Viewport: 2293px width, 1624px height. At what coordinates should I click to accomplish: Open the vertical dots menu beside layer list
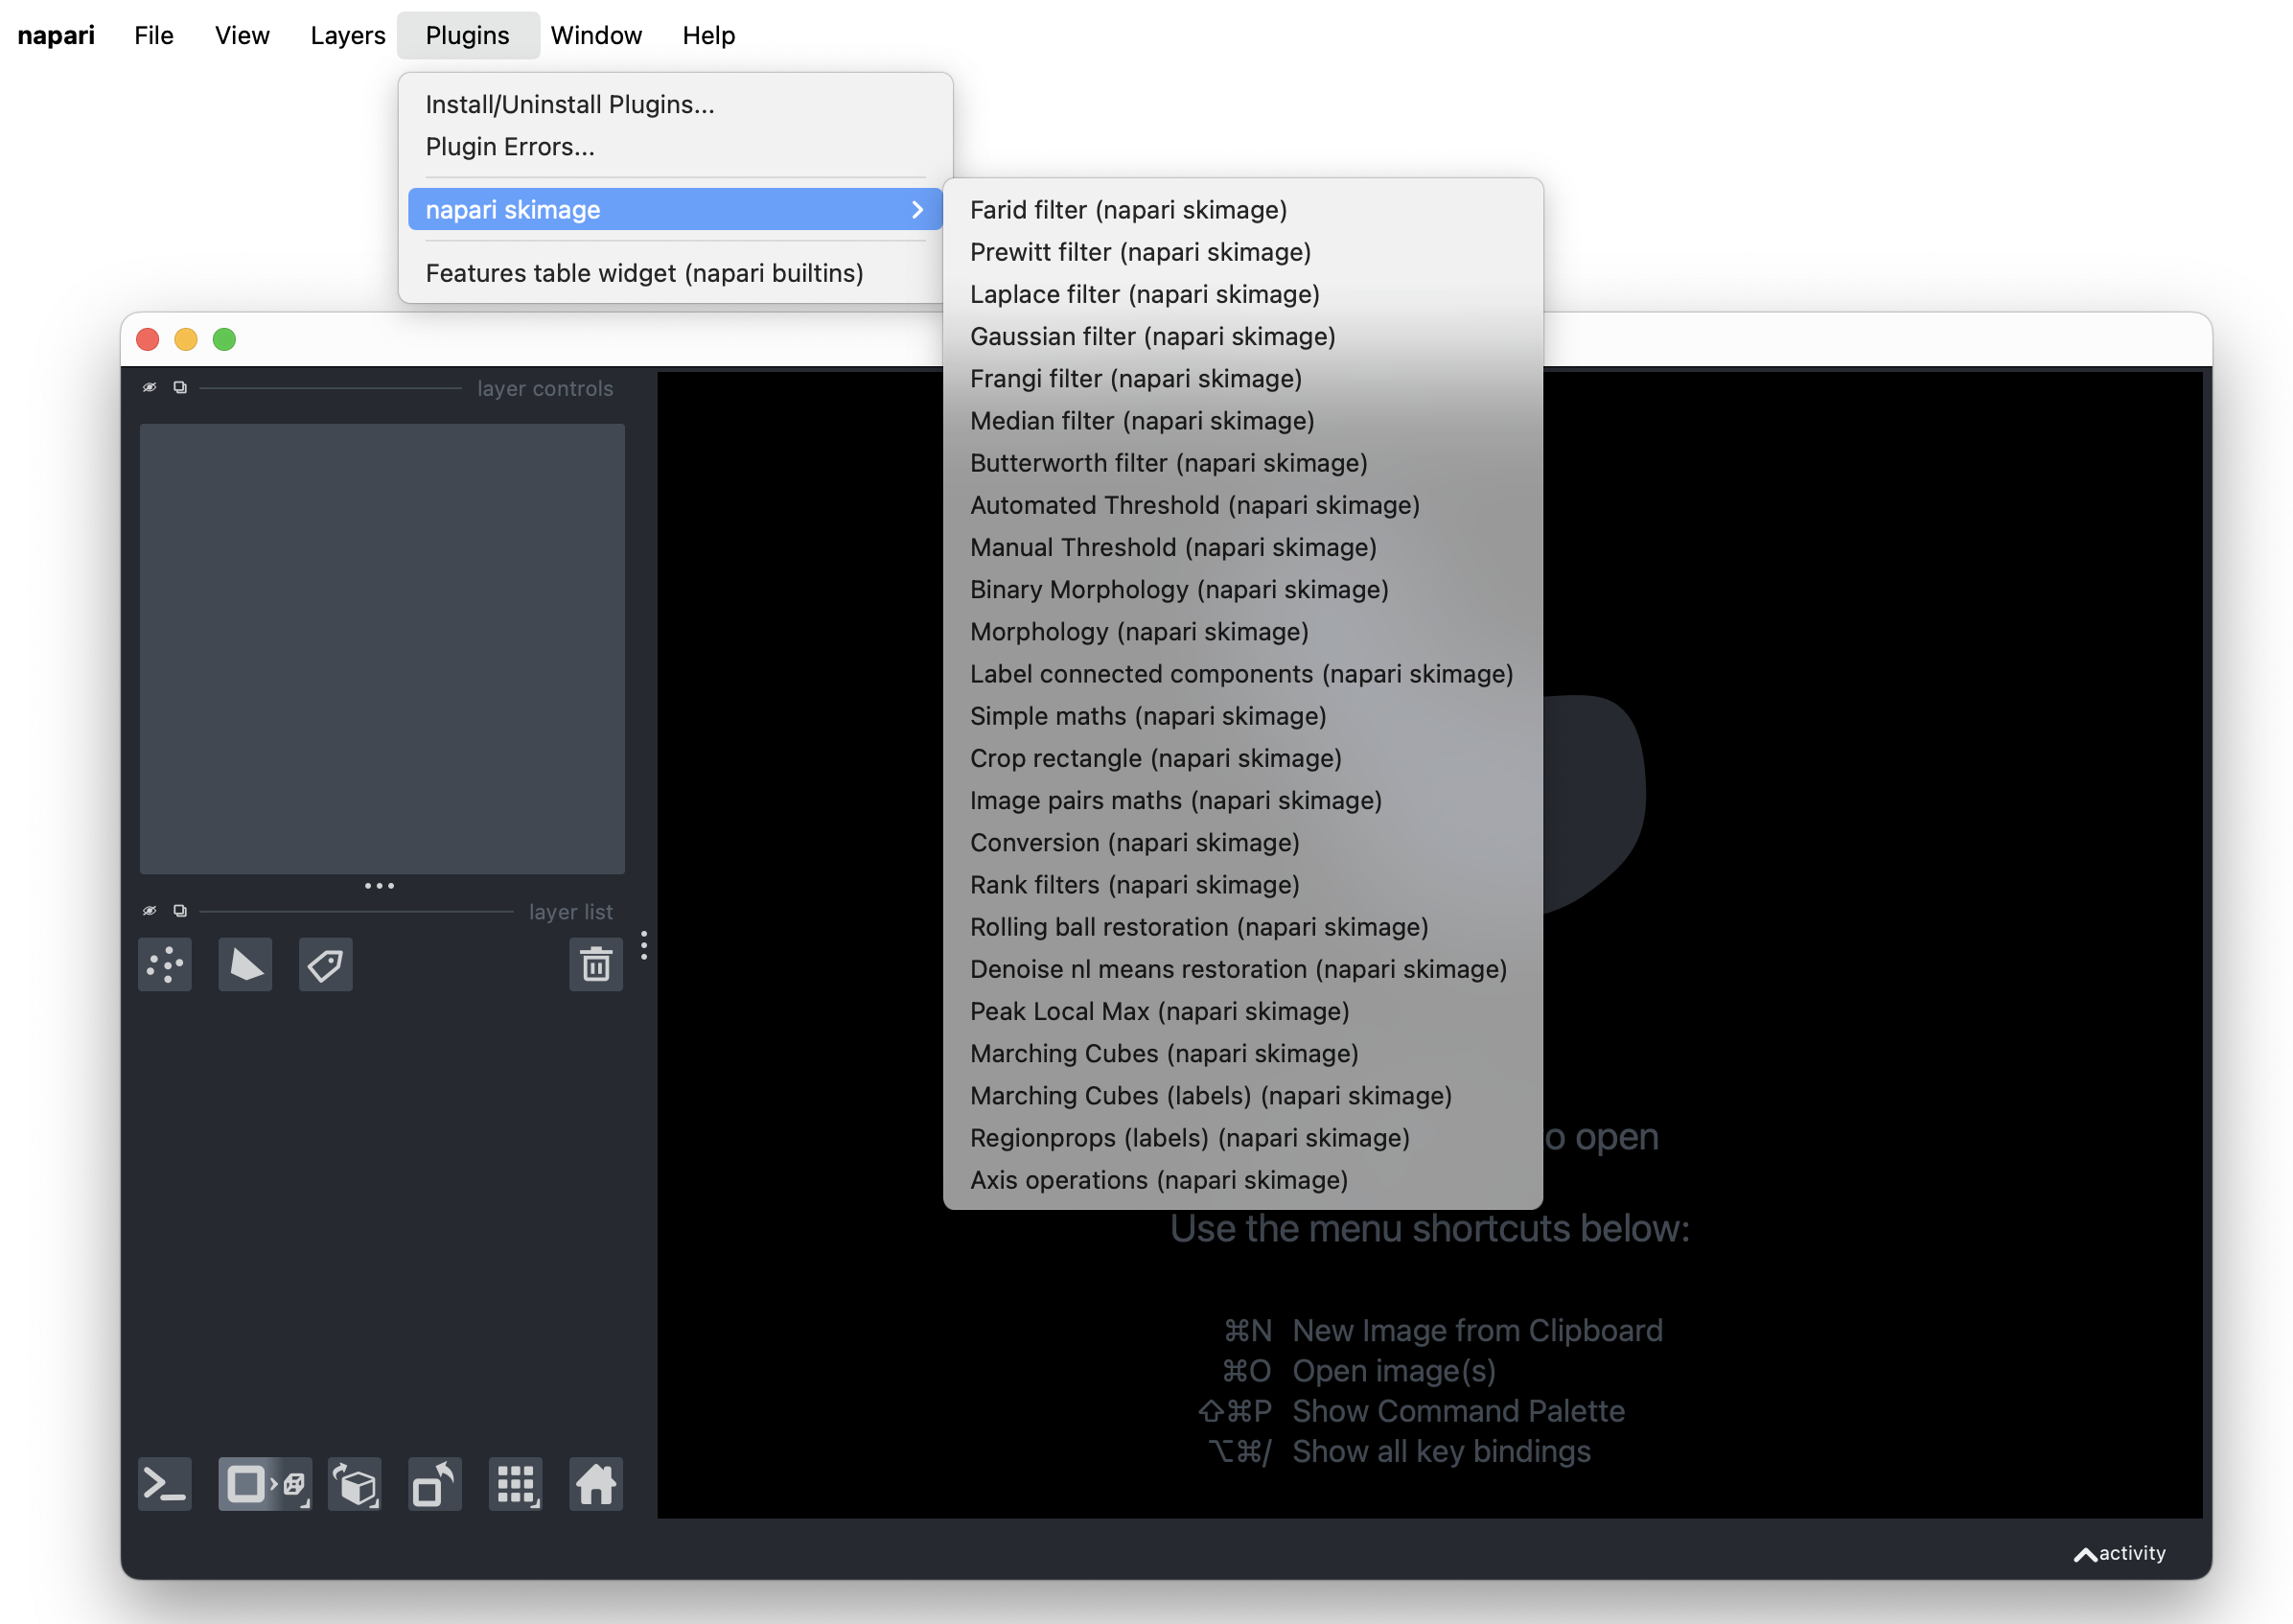(x=643, y=944)
